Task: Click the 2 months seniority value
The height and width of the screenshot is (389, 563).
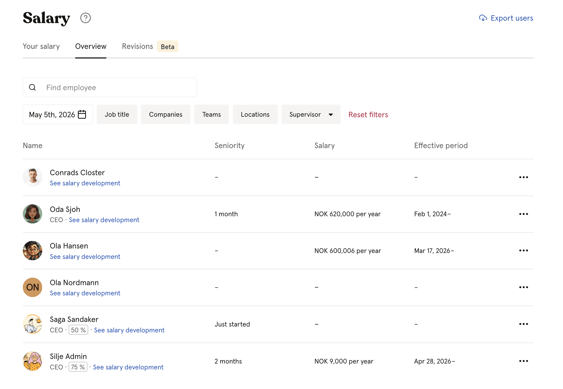Action: point(228,361)
